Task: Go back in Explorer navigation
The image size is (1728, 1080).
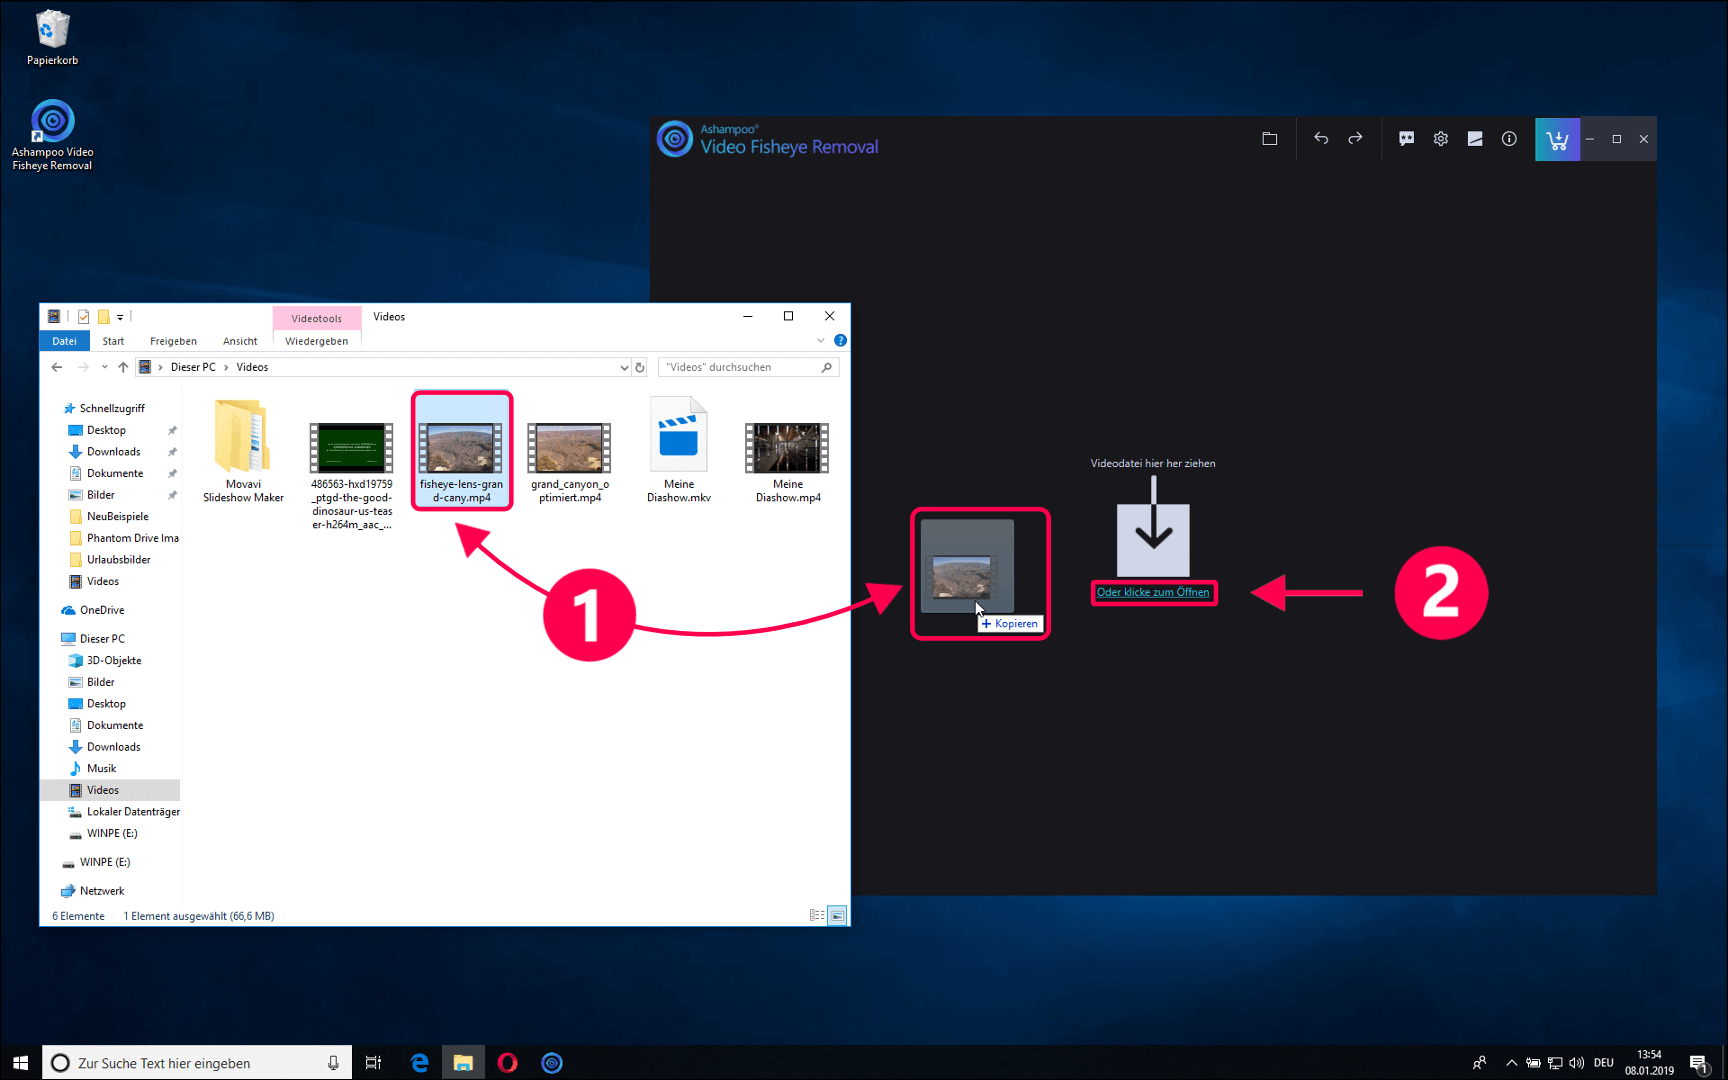Action: coord(57,367)
